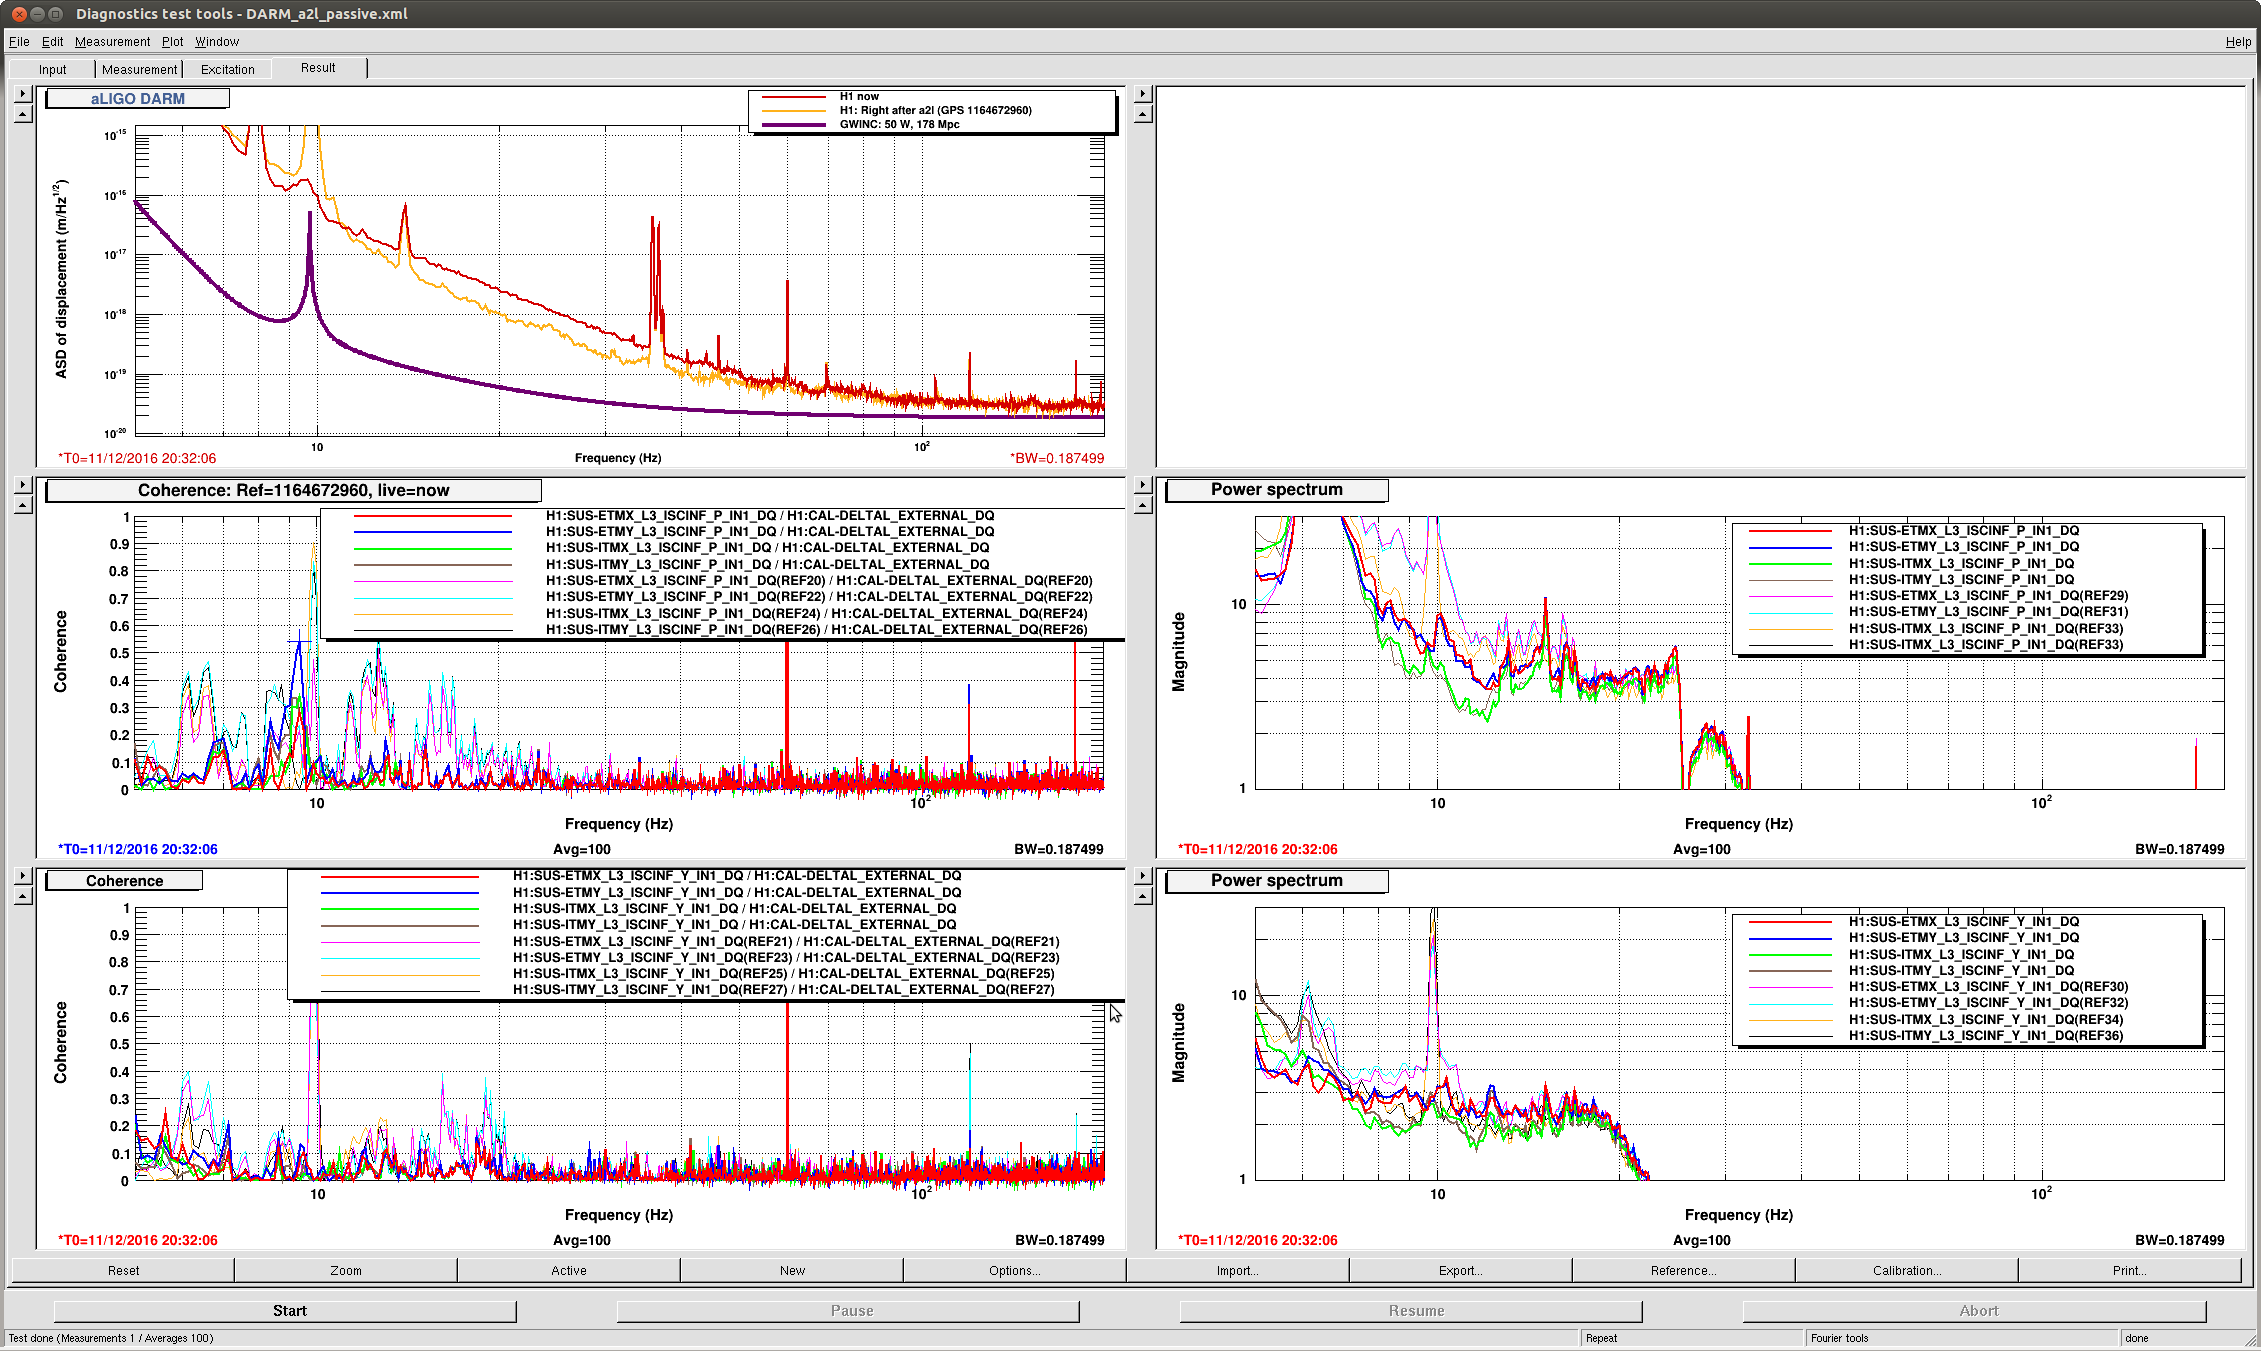Click the Resume button
Image resolution: width=2261 pixels, height=1351 pixels.
pyautogui.click(x=1412, y=1311)
